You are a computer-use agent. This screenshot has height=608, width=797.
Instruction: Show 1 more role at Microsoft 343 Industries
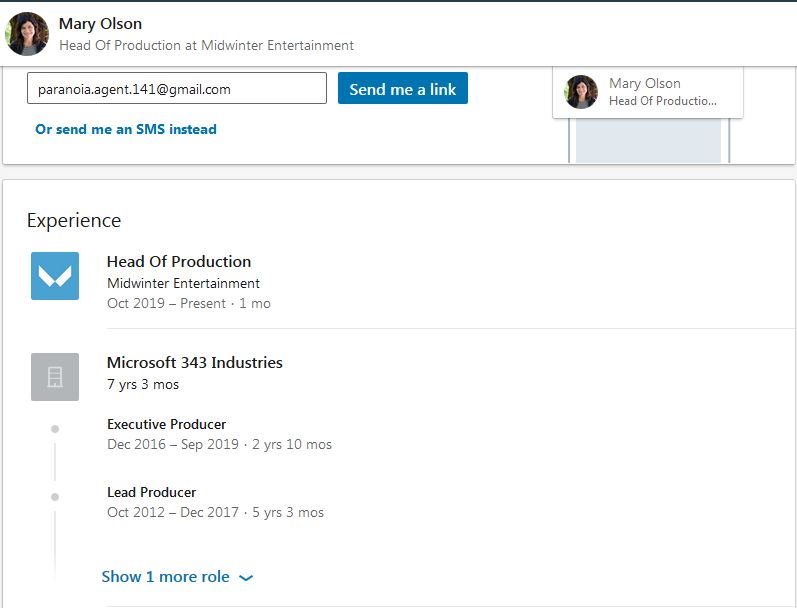166,577
